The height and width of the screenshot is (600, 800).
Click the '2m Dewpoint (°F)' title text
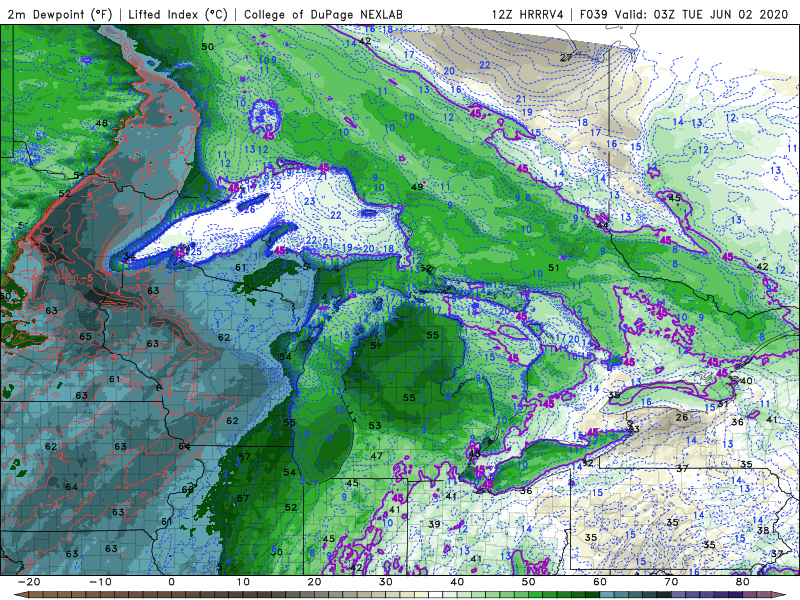[60, 14]
